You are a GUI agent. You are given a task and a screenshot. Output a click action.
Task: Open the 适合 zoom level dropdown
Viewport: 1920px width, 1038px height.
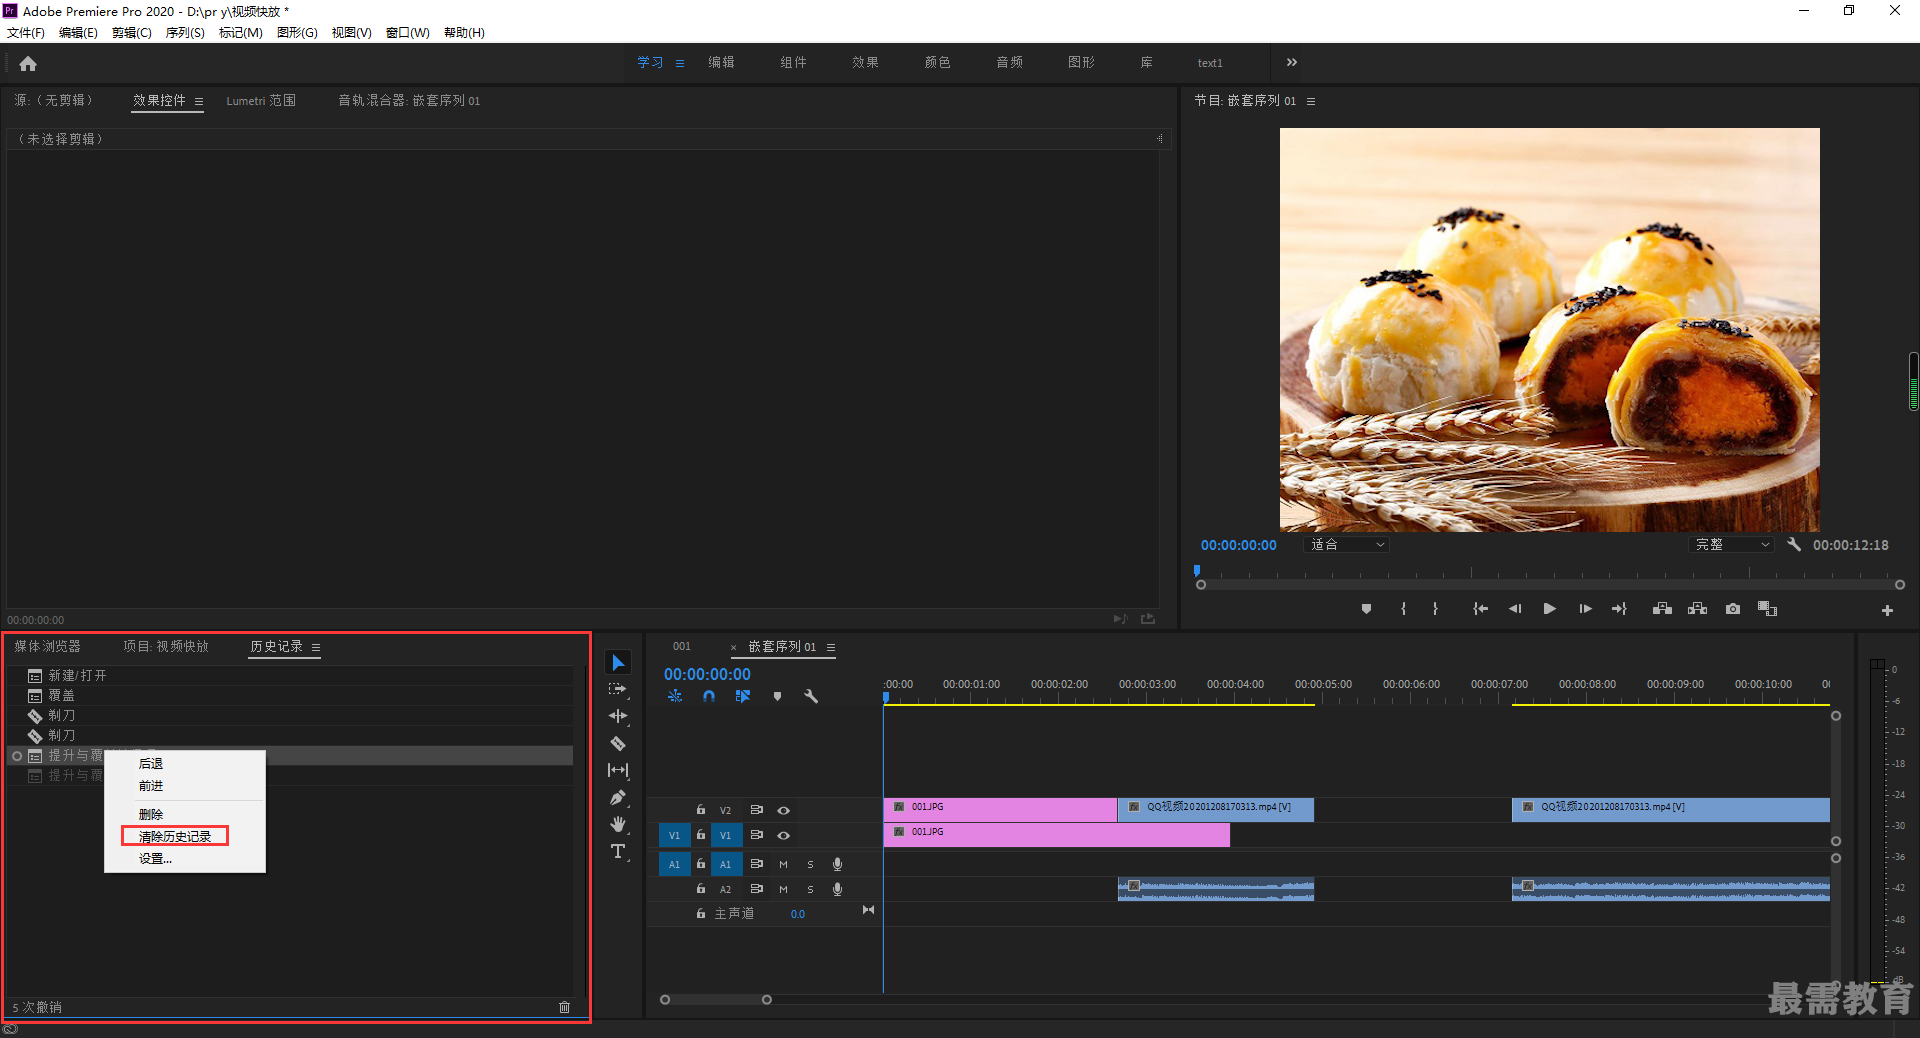(x=1347, y=545)
